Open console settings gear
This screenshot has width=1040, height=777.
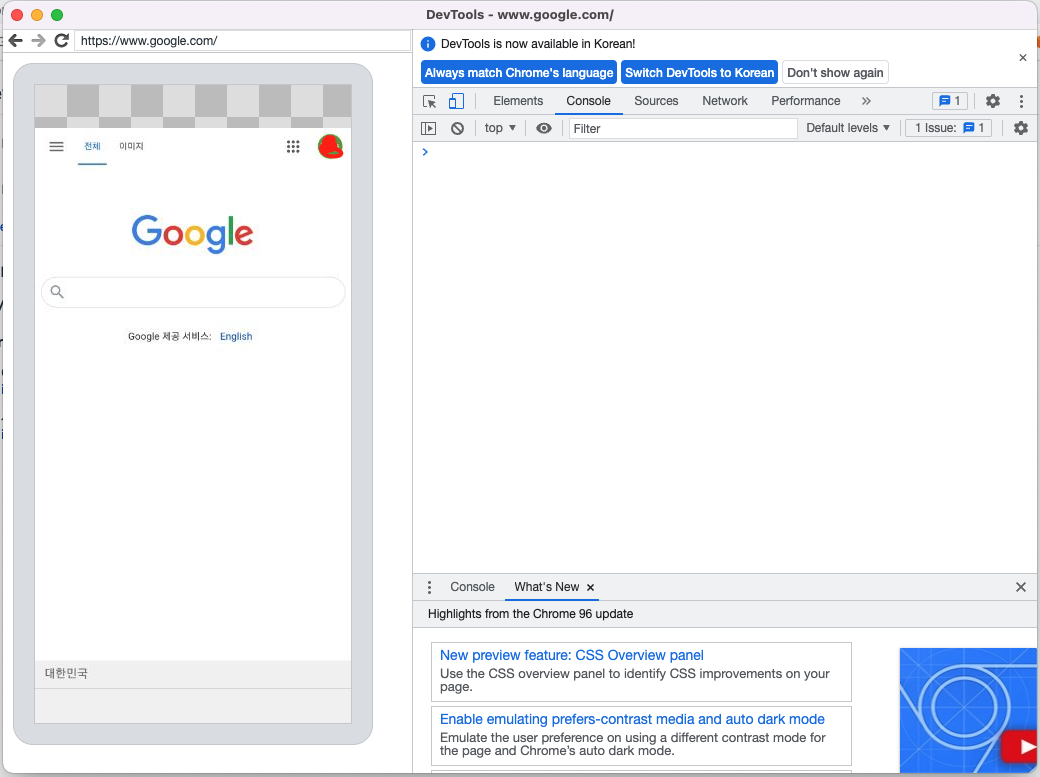pos(1021,128)
